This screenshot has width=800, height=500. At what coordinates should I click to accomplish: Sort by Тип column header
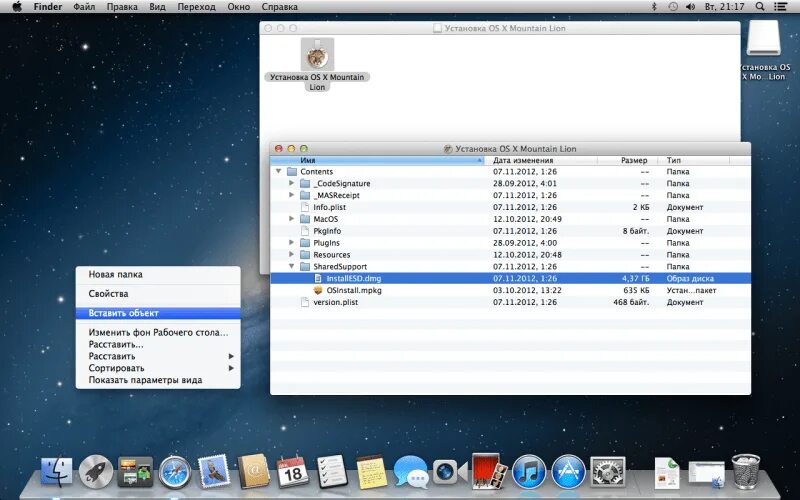tap(694, 160)
